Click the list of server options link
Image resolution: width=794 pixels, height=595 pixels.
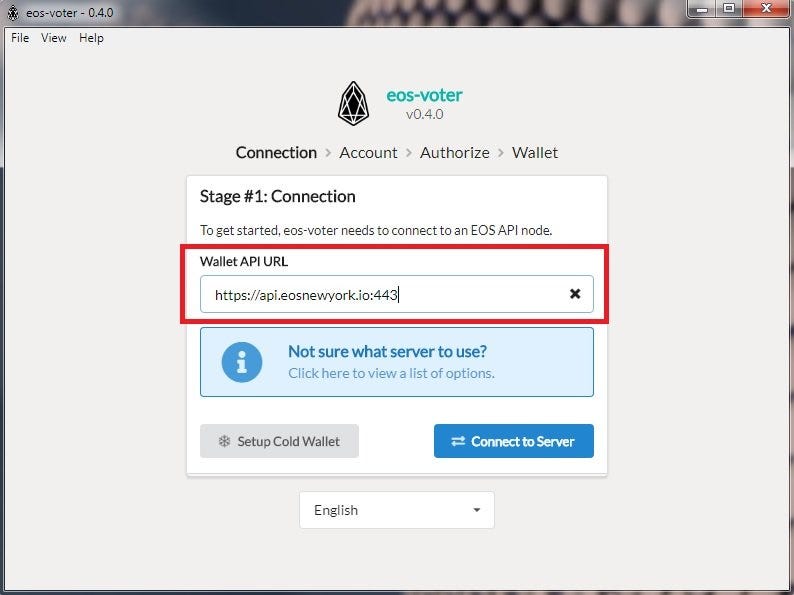(391, 373)
